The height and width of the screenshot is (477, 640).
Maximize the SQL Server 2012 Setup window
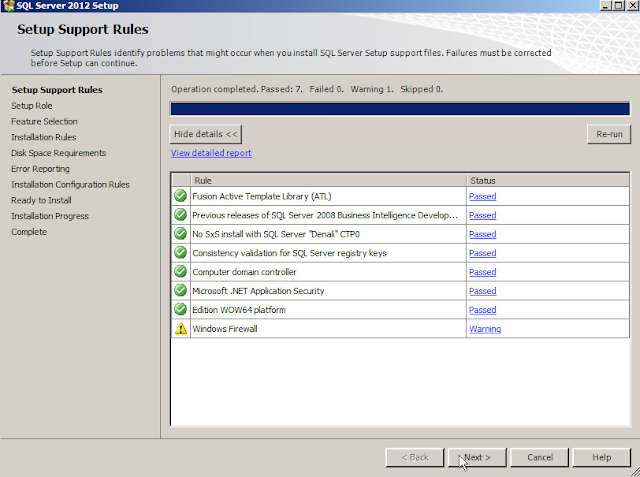(618, 6)
